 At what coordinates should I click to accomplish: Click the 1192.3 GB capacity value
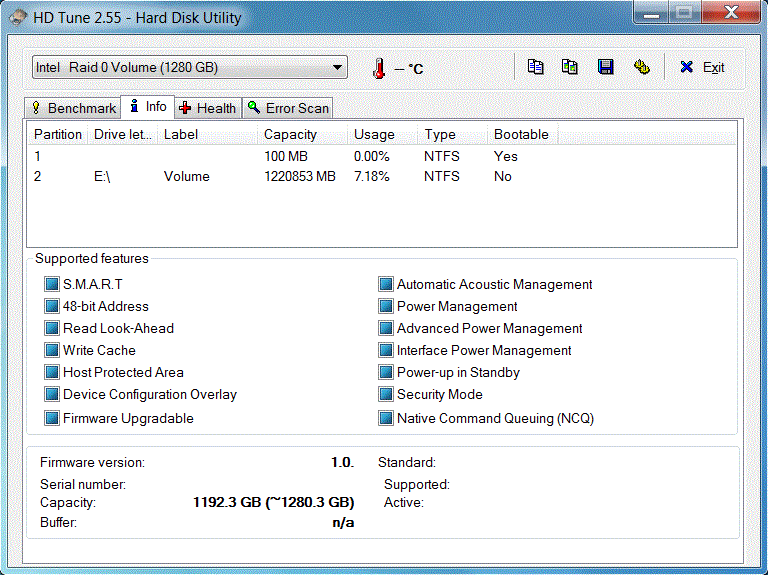(x=273, y=503)
